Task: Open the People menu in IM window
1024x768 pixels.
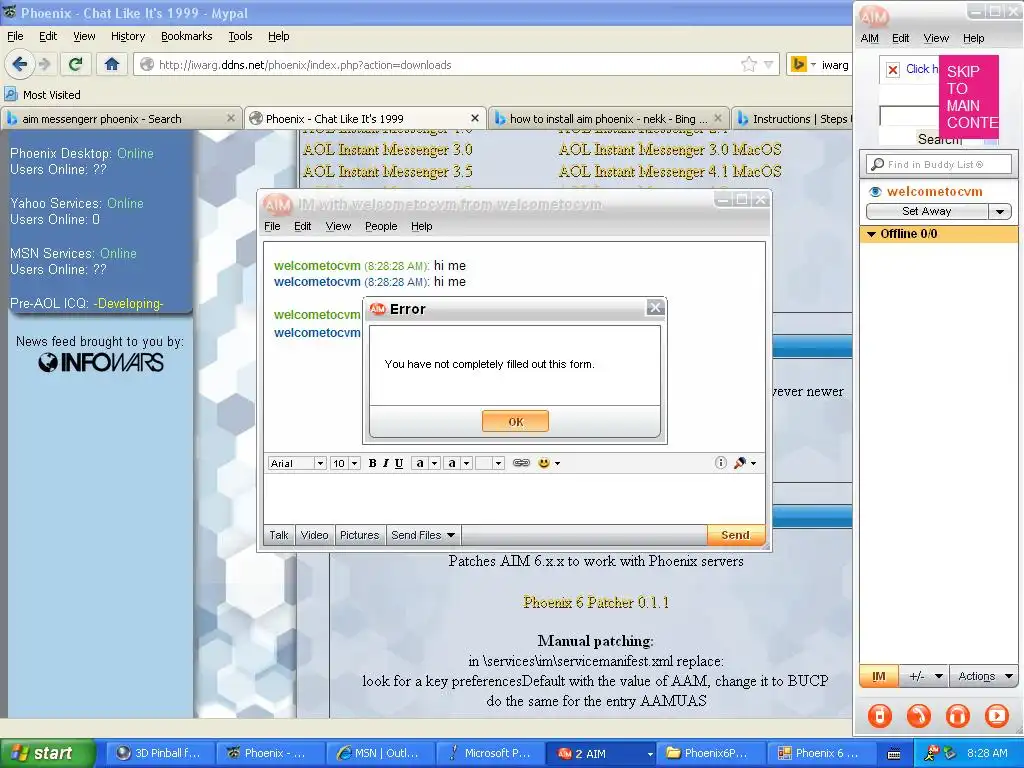Action: 381,226
